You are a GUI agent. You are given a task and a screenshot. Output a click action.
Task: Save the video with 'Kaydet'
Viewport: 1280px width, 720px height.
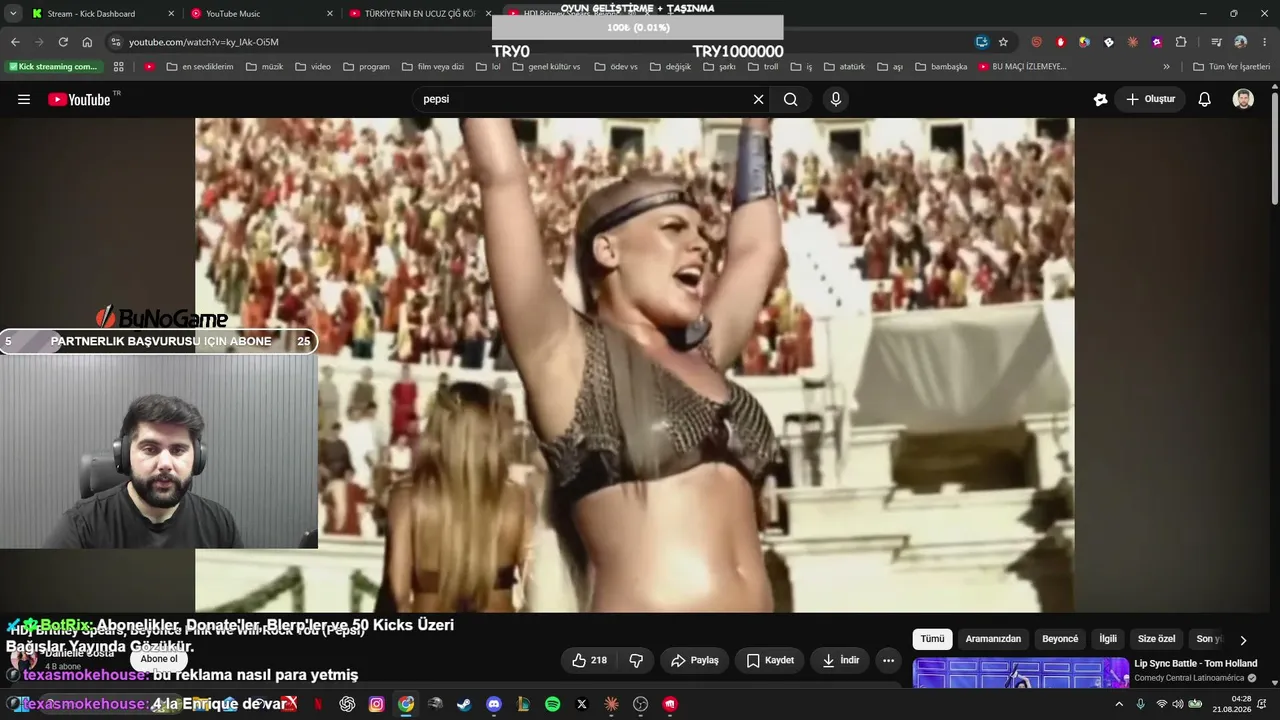click(771, 660)
